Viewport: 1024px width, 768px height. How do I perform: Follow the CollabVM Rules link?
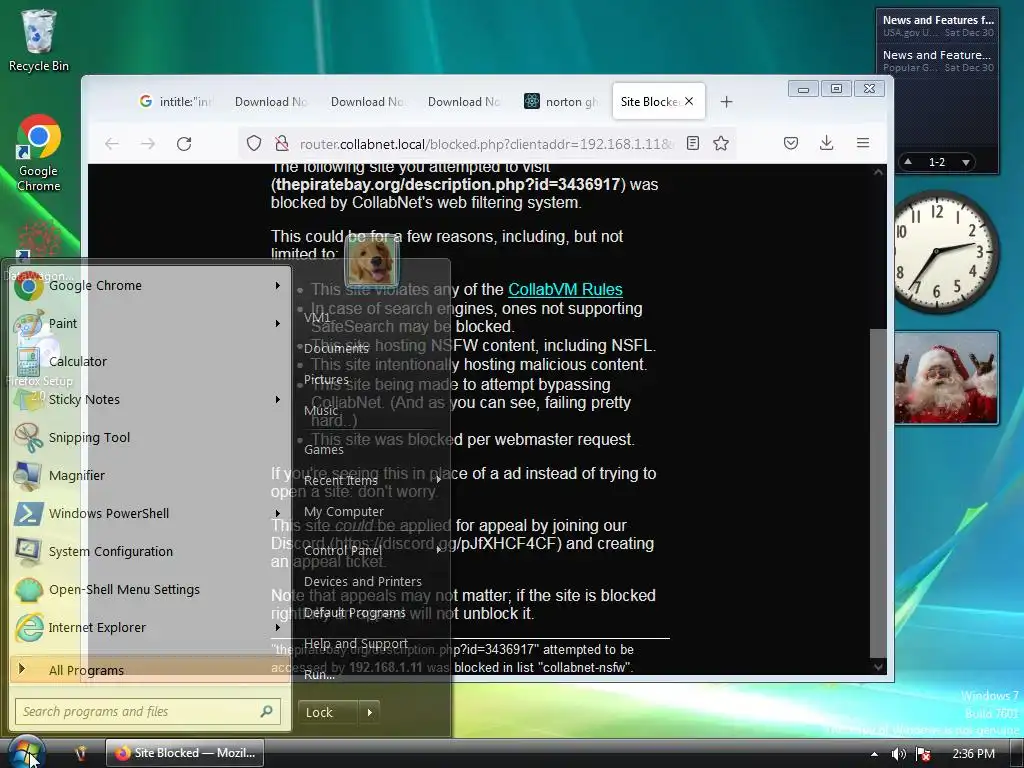coord(565,289)
